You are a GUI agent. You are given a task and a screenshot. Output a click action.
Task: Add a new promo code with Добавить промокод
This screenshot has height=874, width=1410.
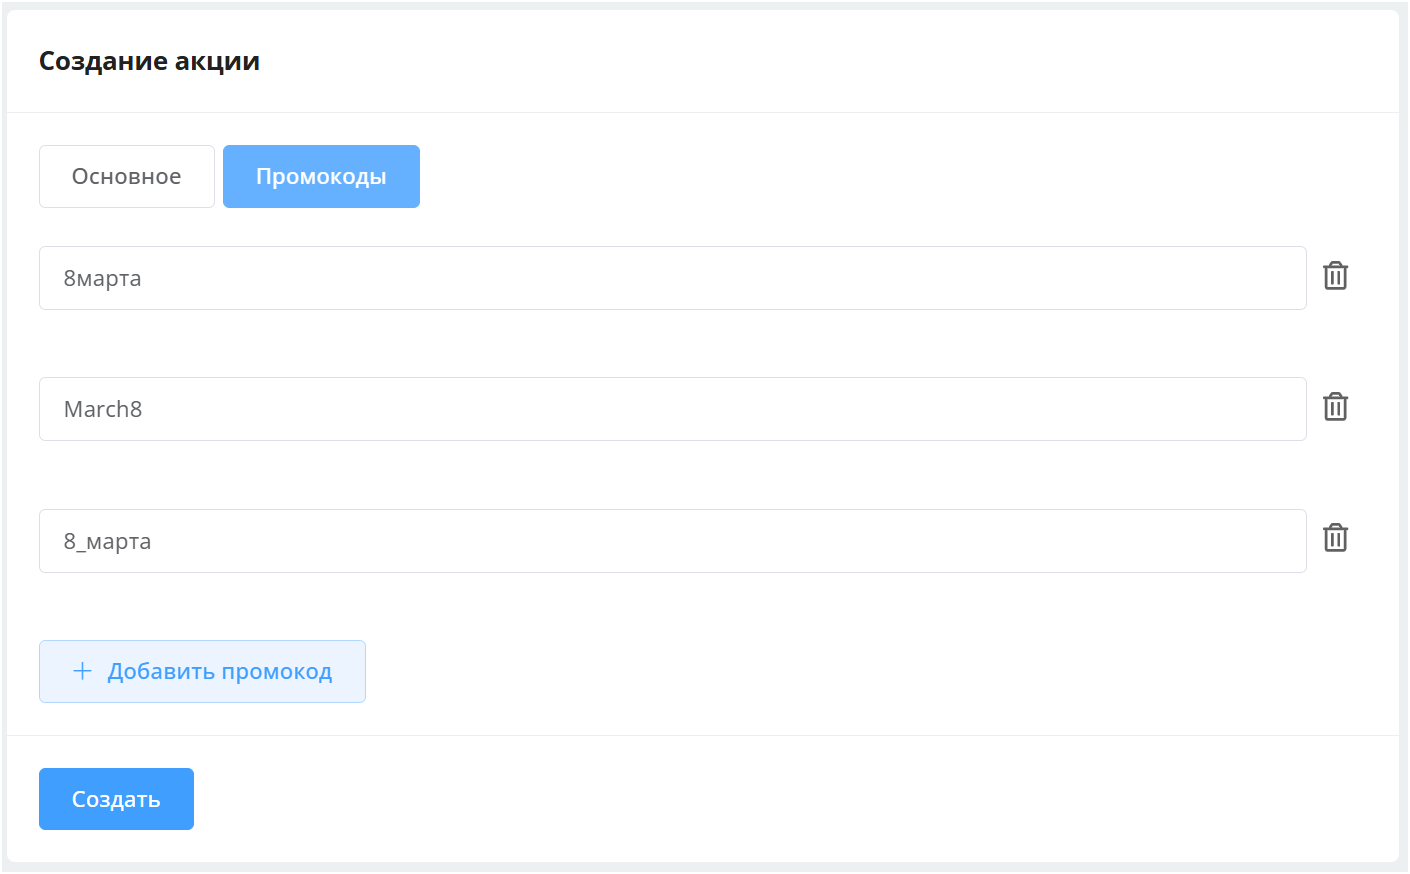pos(202,671)
